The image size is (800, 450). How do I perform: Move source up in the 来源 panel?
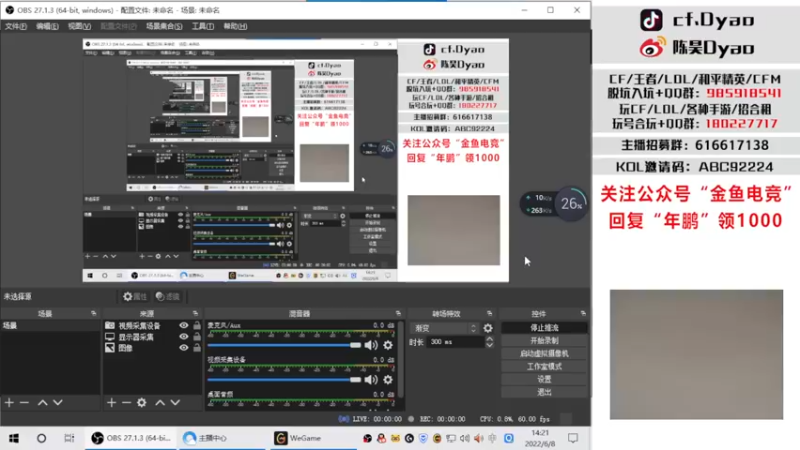(160, 403)
